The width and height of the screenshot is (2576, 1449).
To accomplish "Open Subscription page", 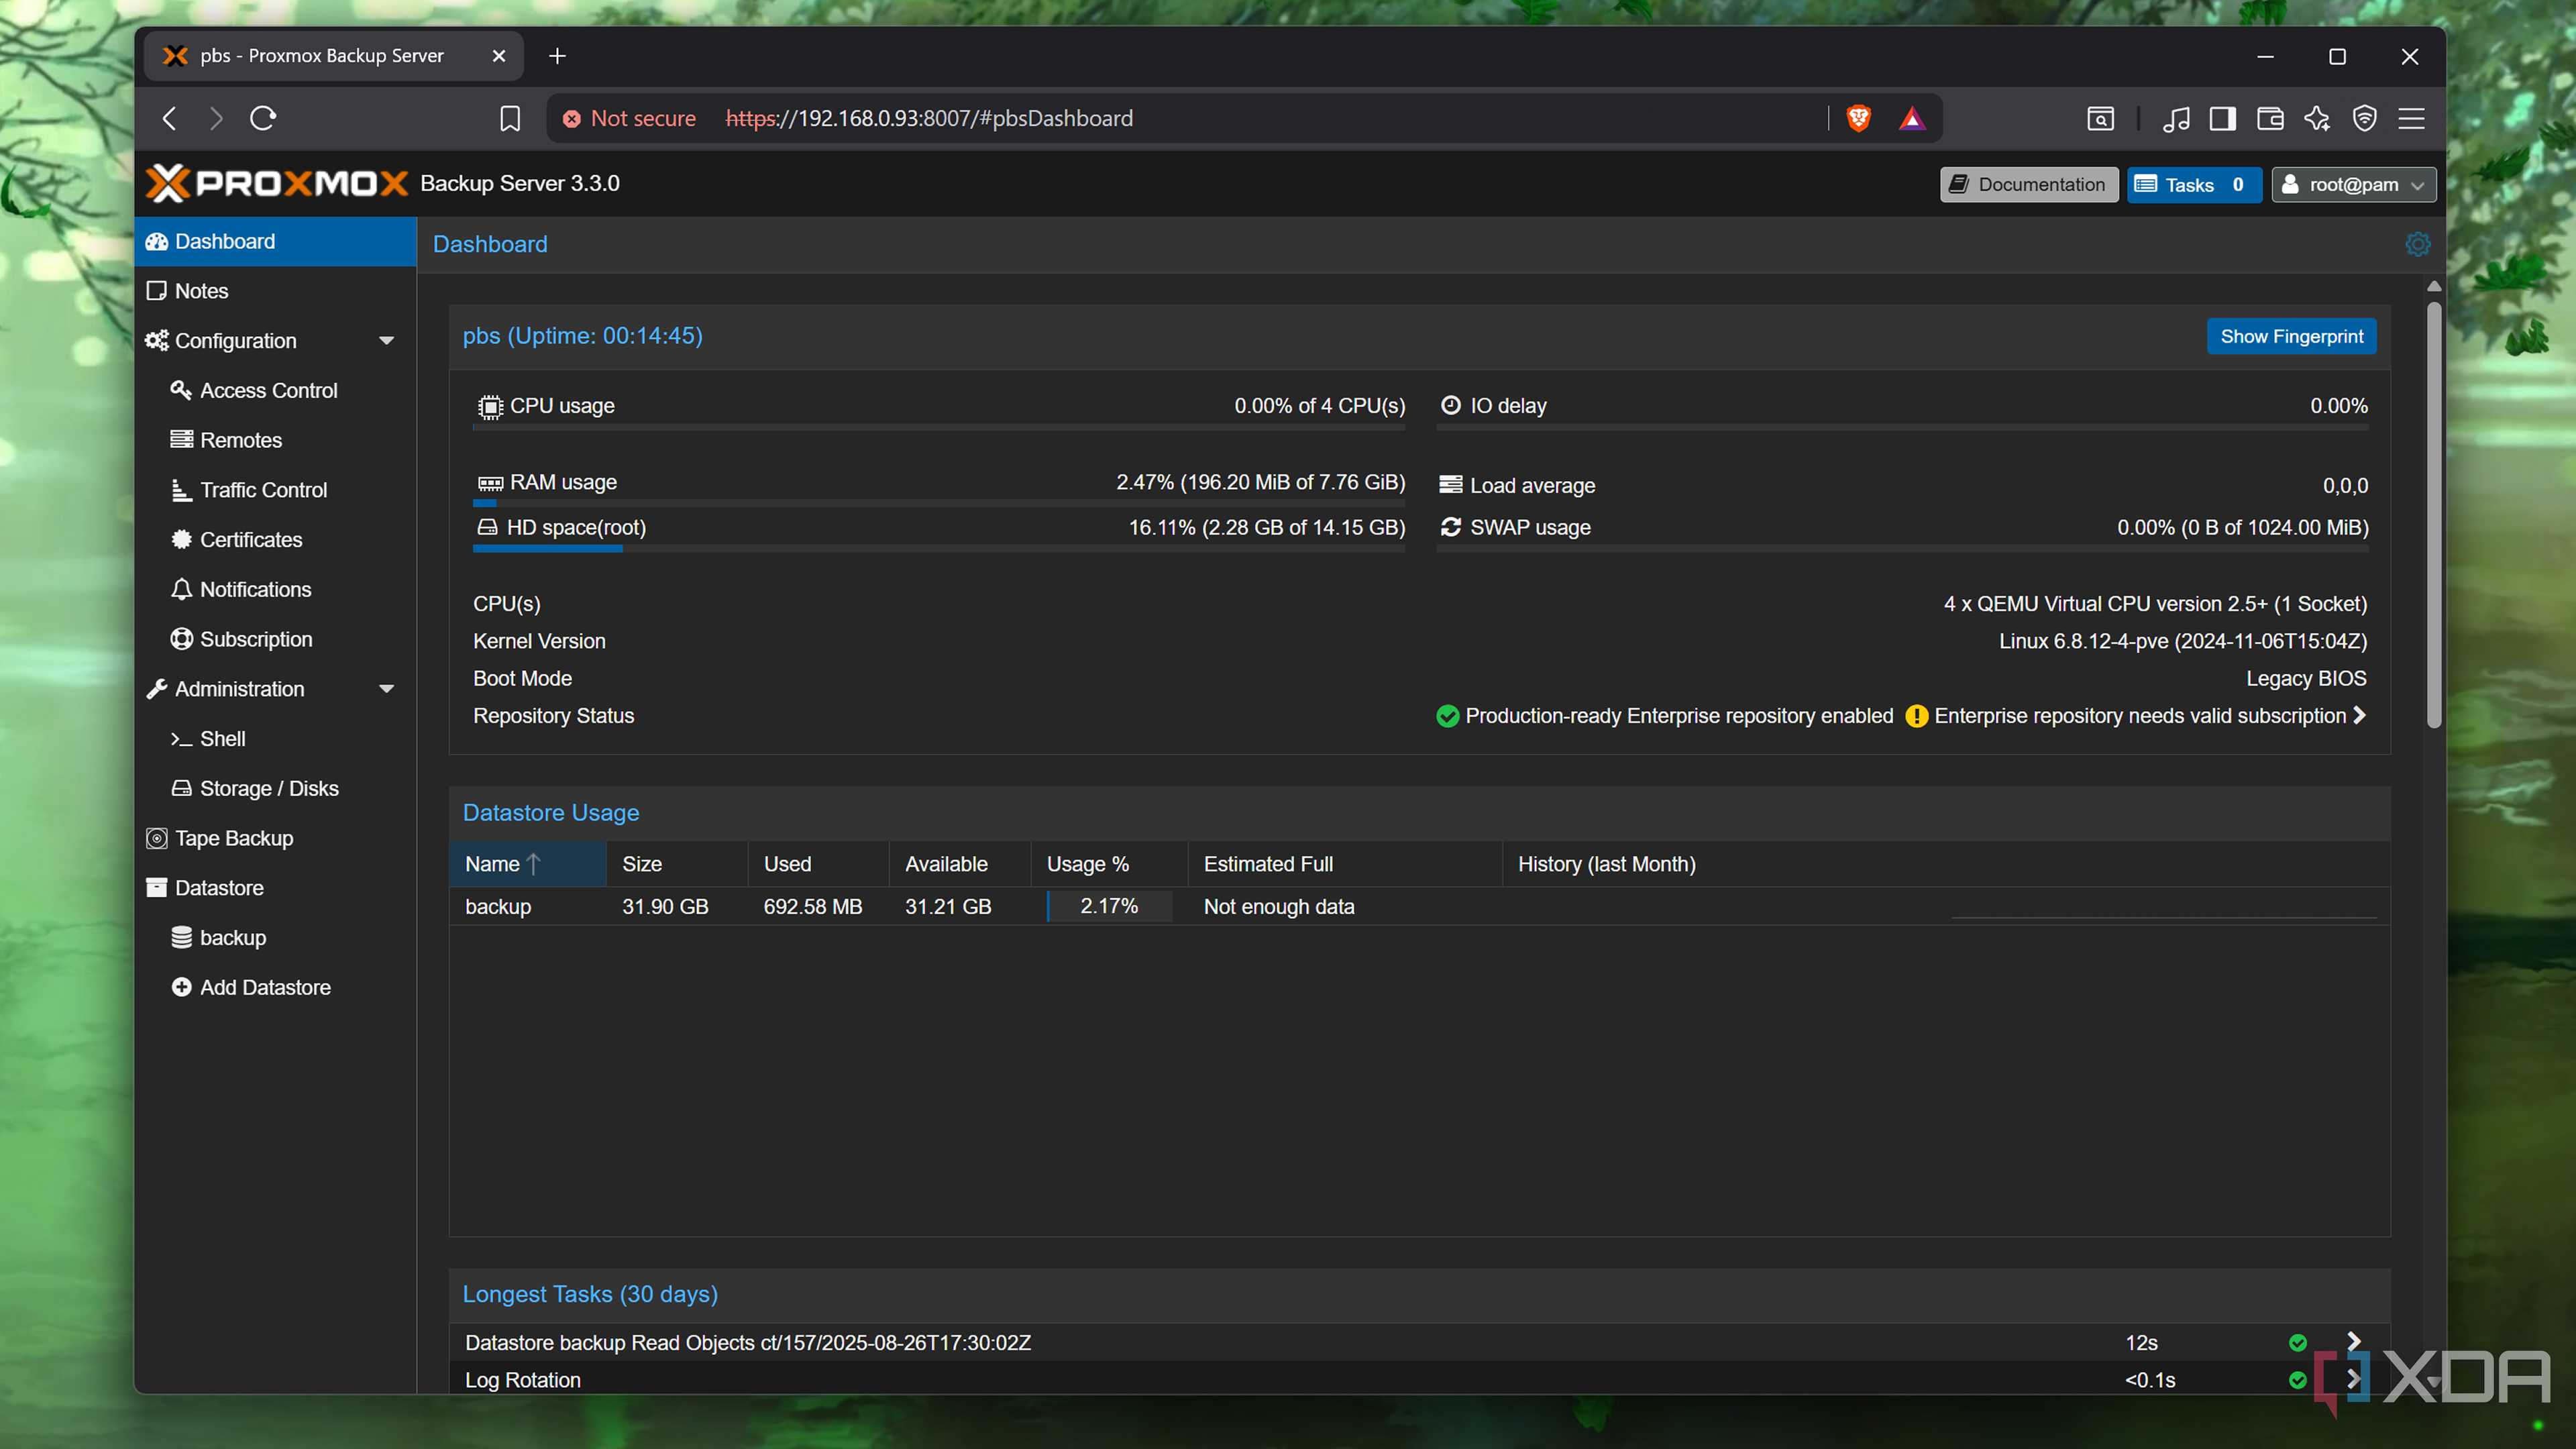I will click(x=275, y=639).
